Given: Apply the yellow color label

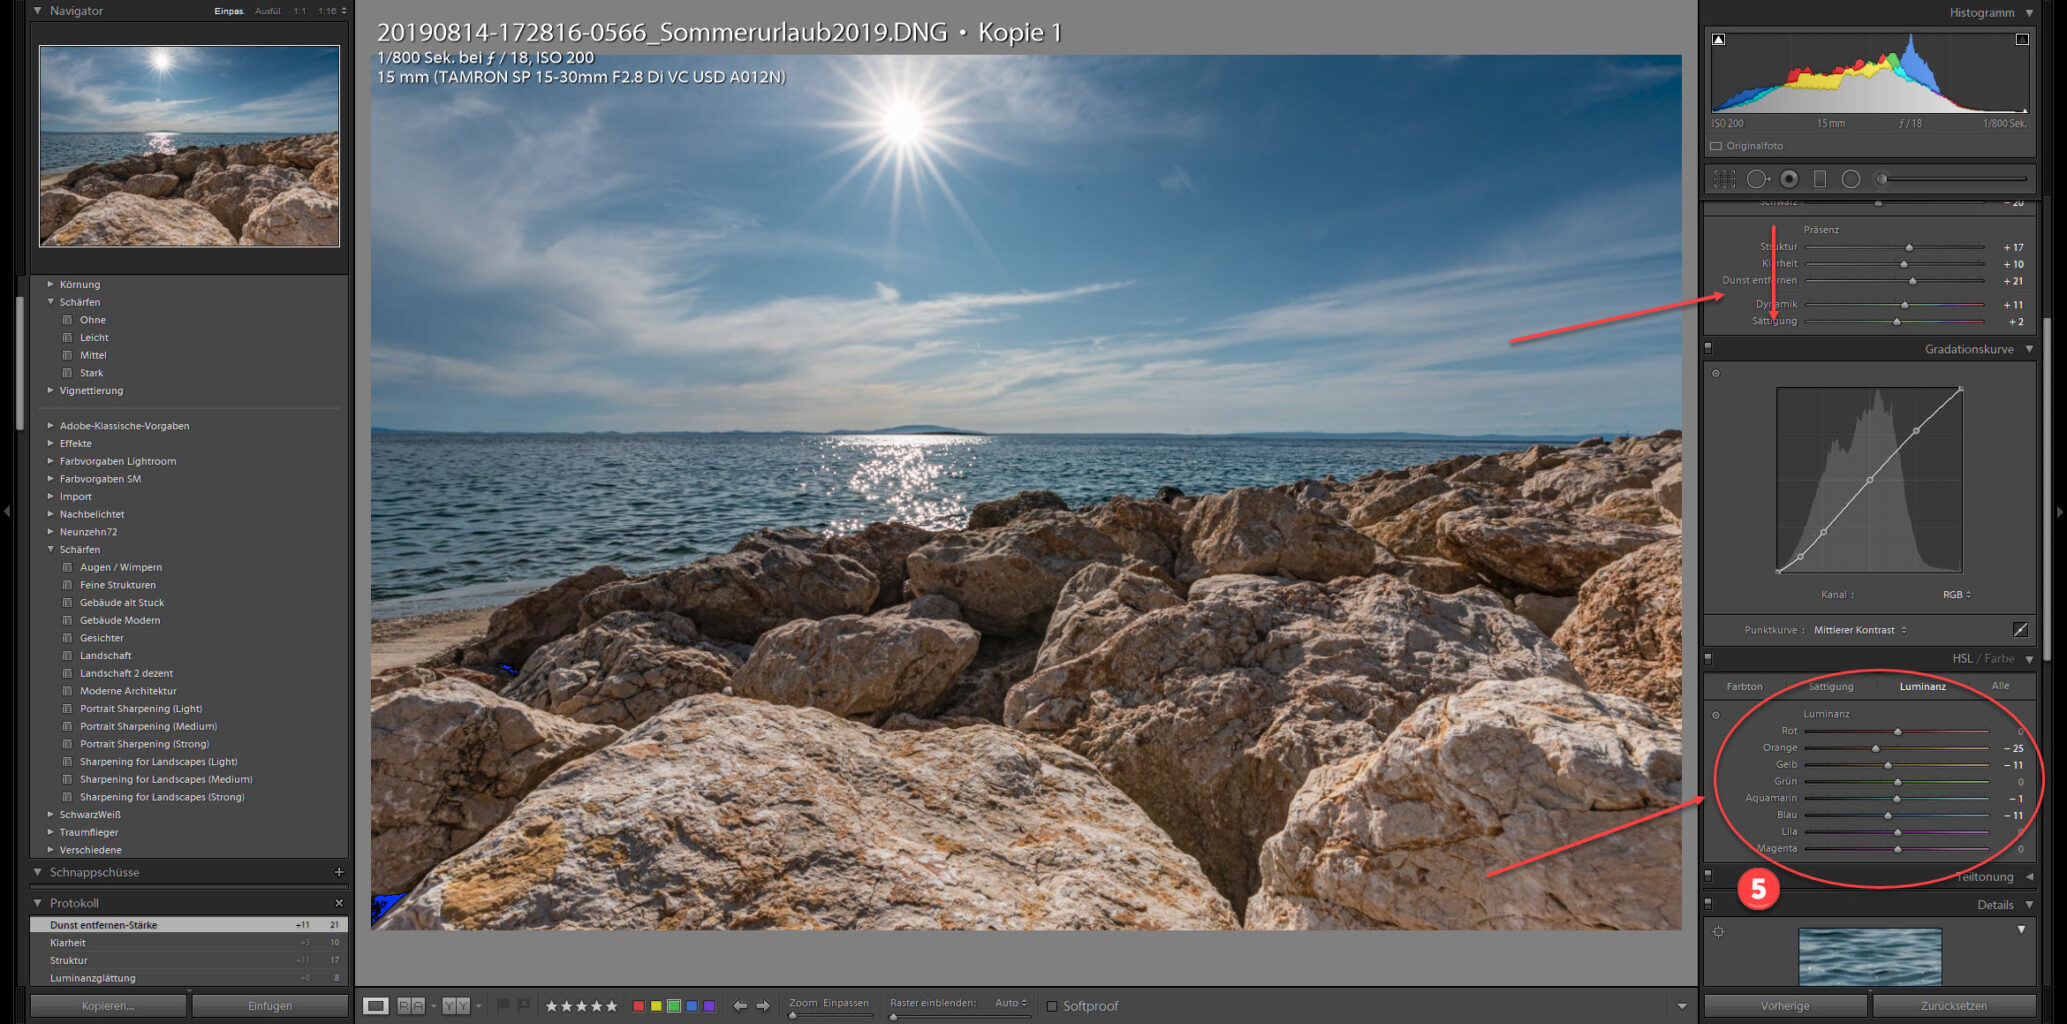Looking at the screenshot, I should point(656,1006).
